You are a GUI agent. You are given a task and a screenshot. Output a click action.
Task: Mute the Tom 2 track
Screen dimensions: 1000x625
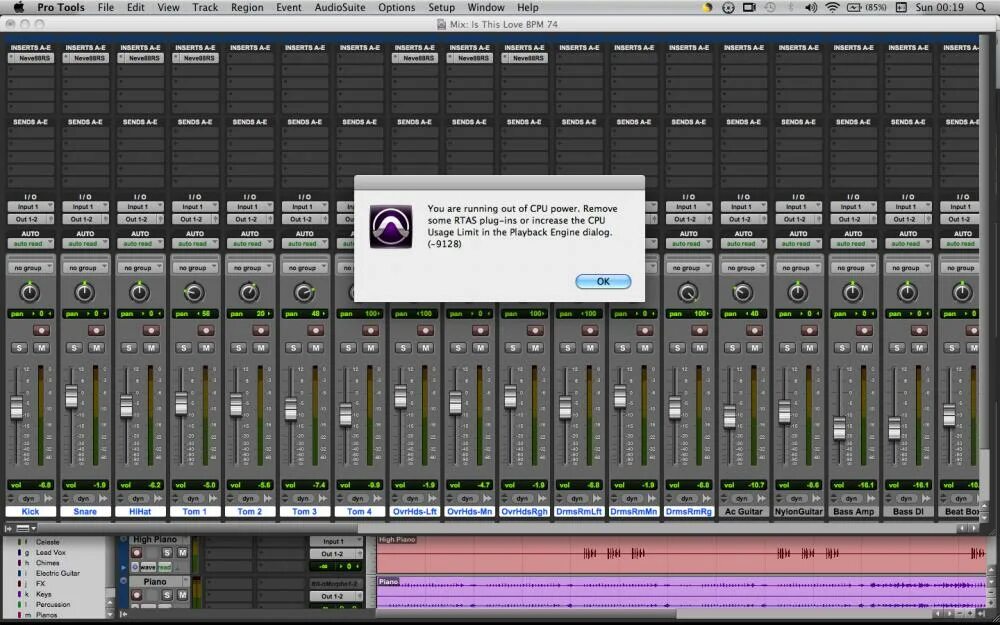(261, 348)
